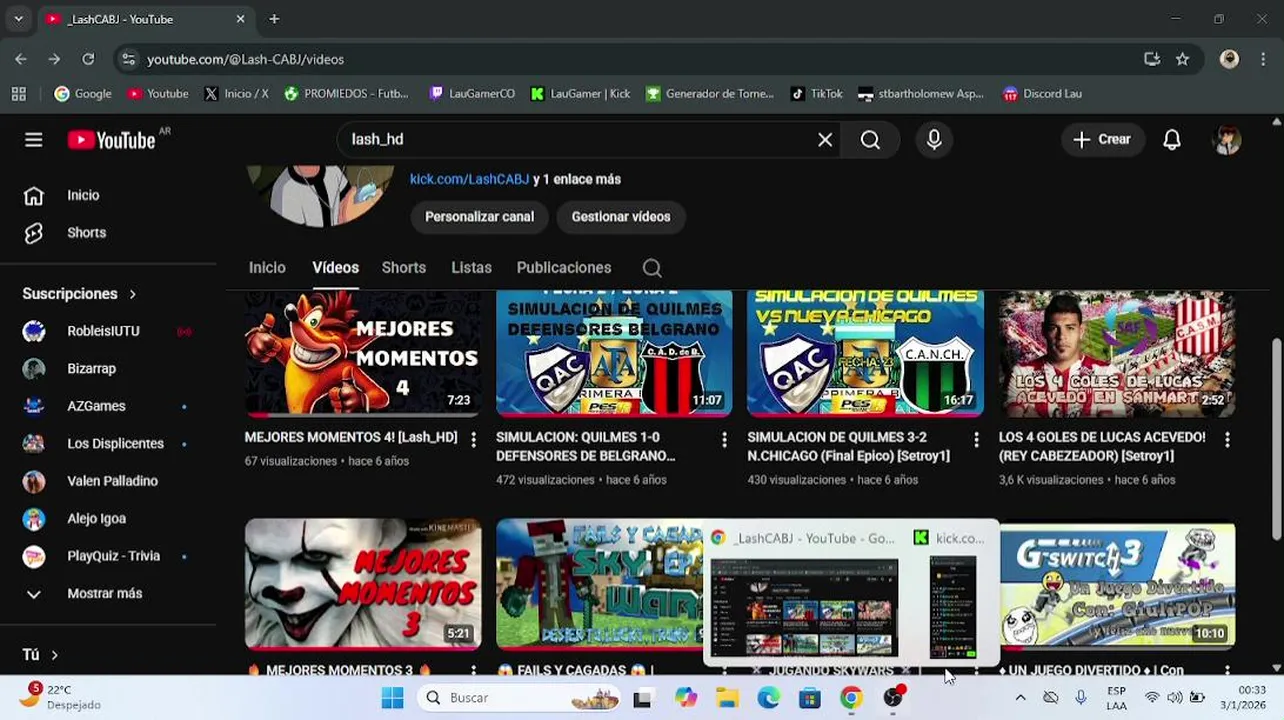Viewport: 1284px width, 720px height.
Task: Select the kick.com window preview thumbnail
Action: [x=952, y=608]
